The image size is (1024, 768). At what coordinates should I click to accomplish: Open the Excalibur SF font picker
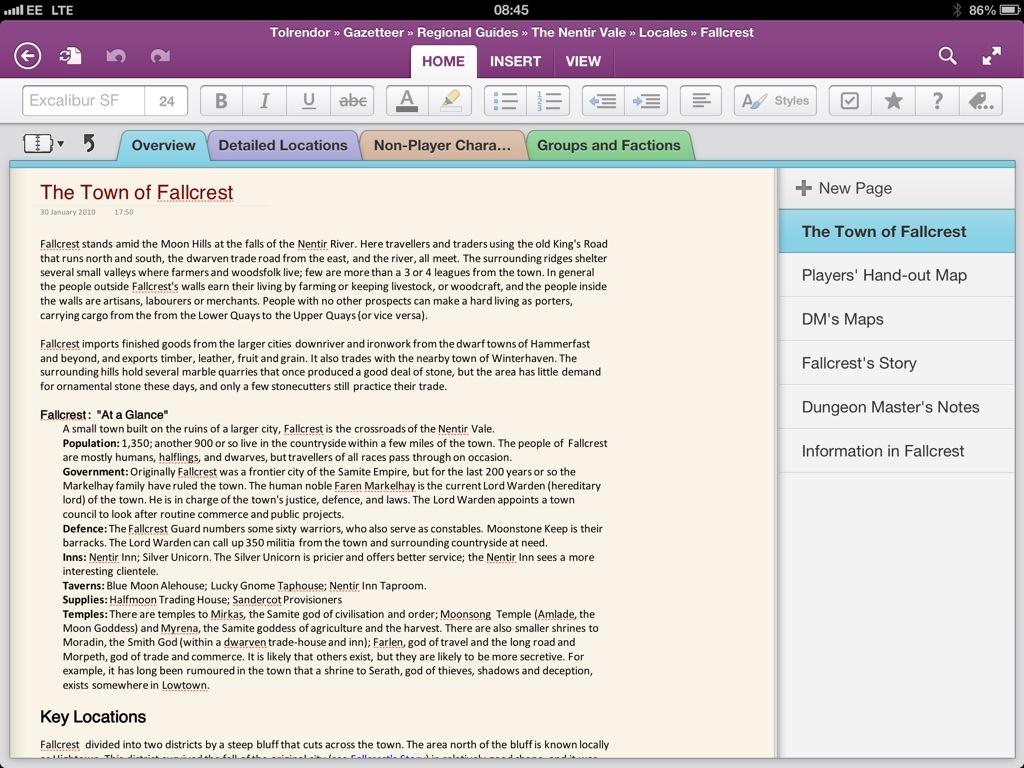84,101
